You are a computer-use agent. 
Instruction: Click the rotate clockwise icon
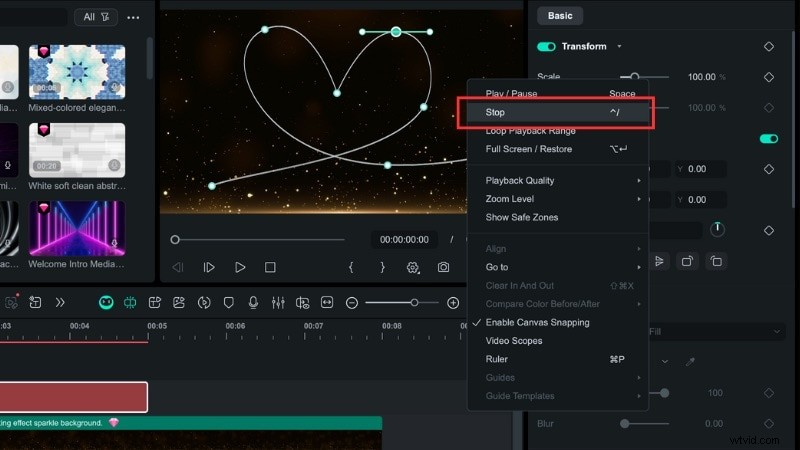coord(687,261)
